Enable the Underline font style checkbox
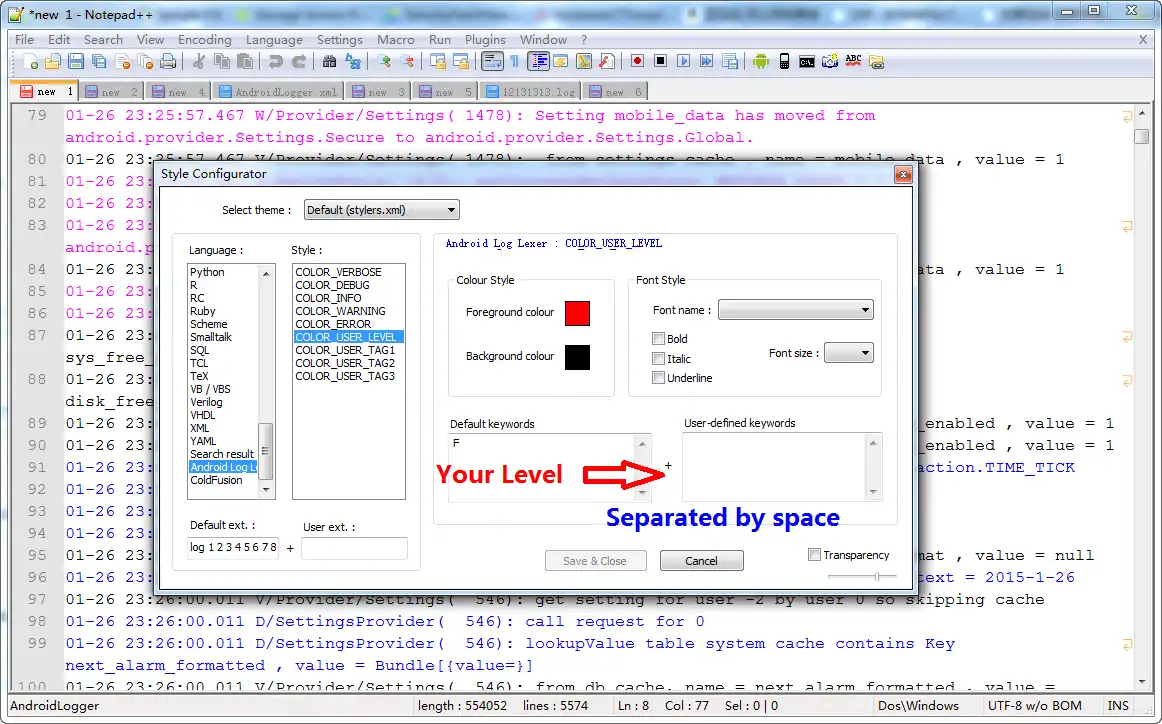The image size is (1162, 724). tap(658, 378)
